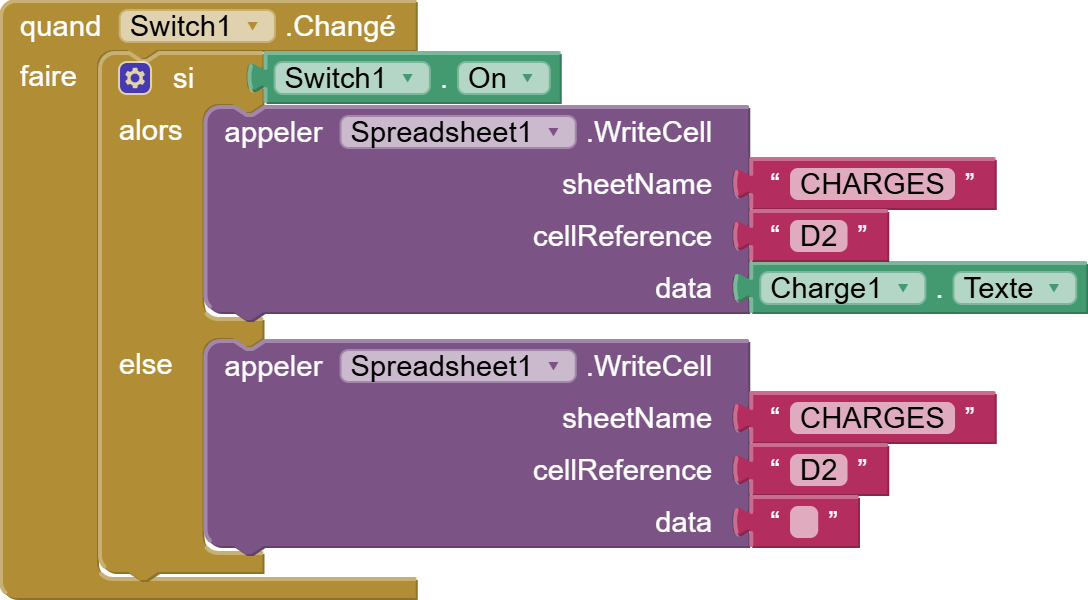
Task: Open first Spreadsheet1 component dropdown
Action: [457, 132]
